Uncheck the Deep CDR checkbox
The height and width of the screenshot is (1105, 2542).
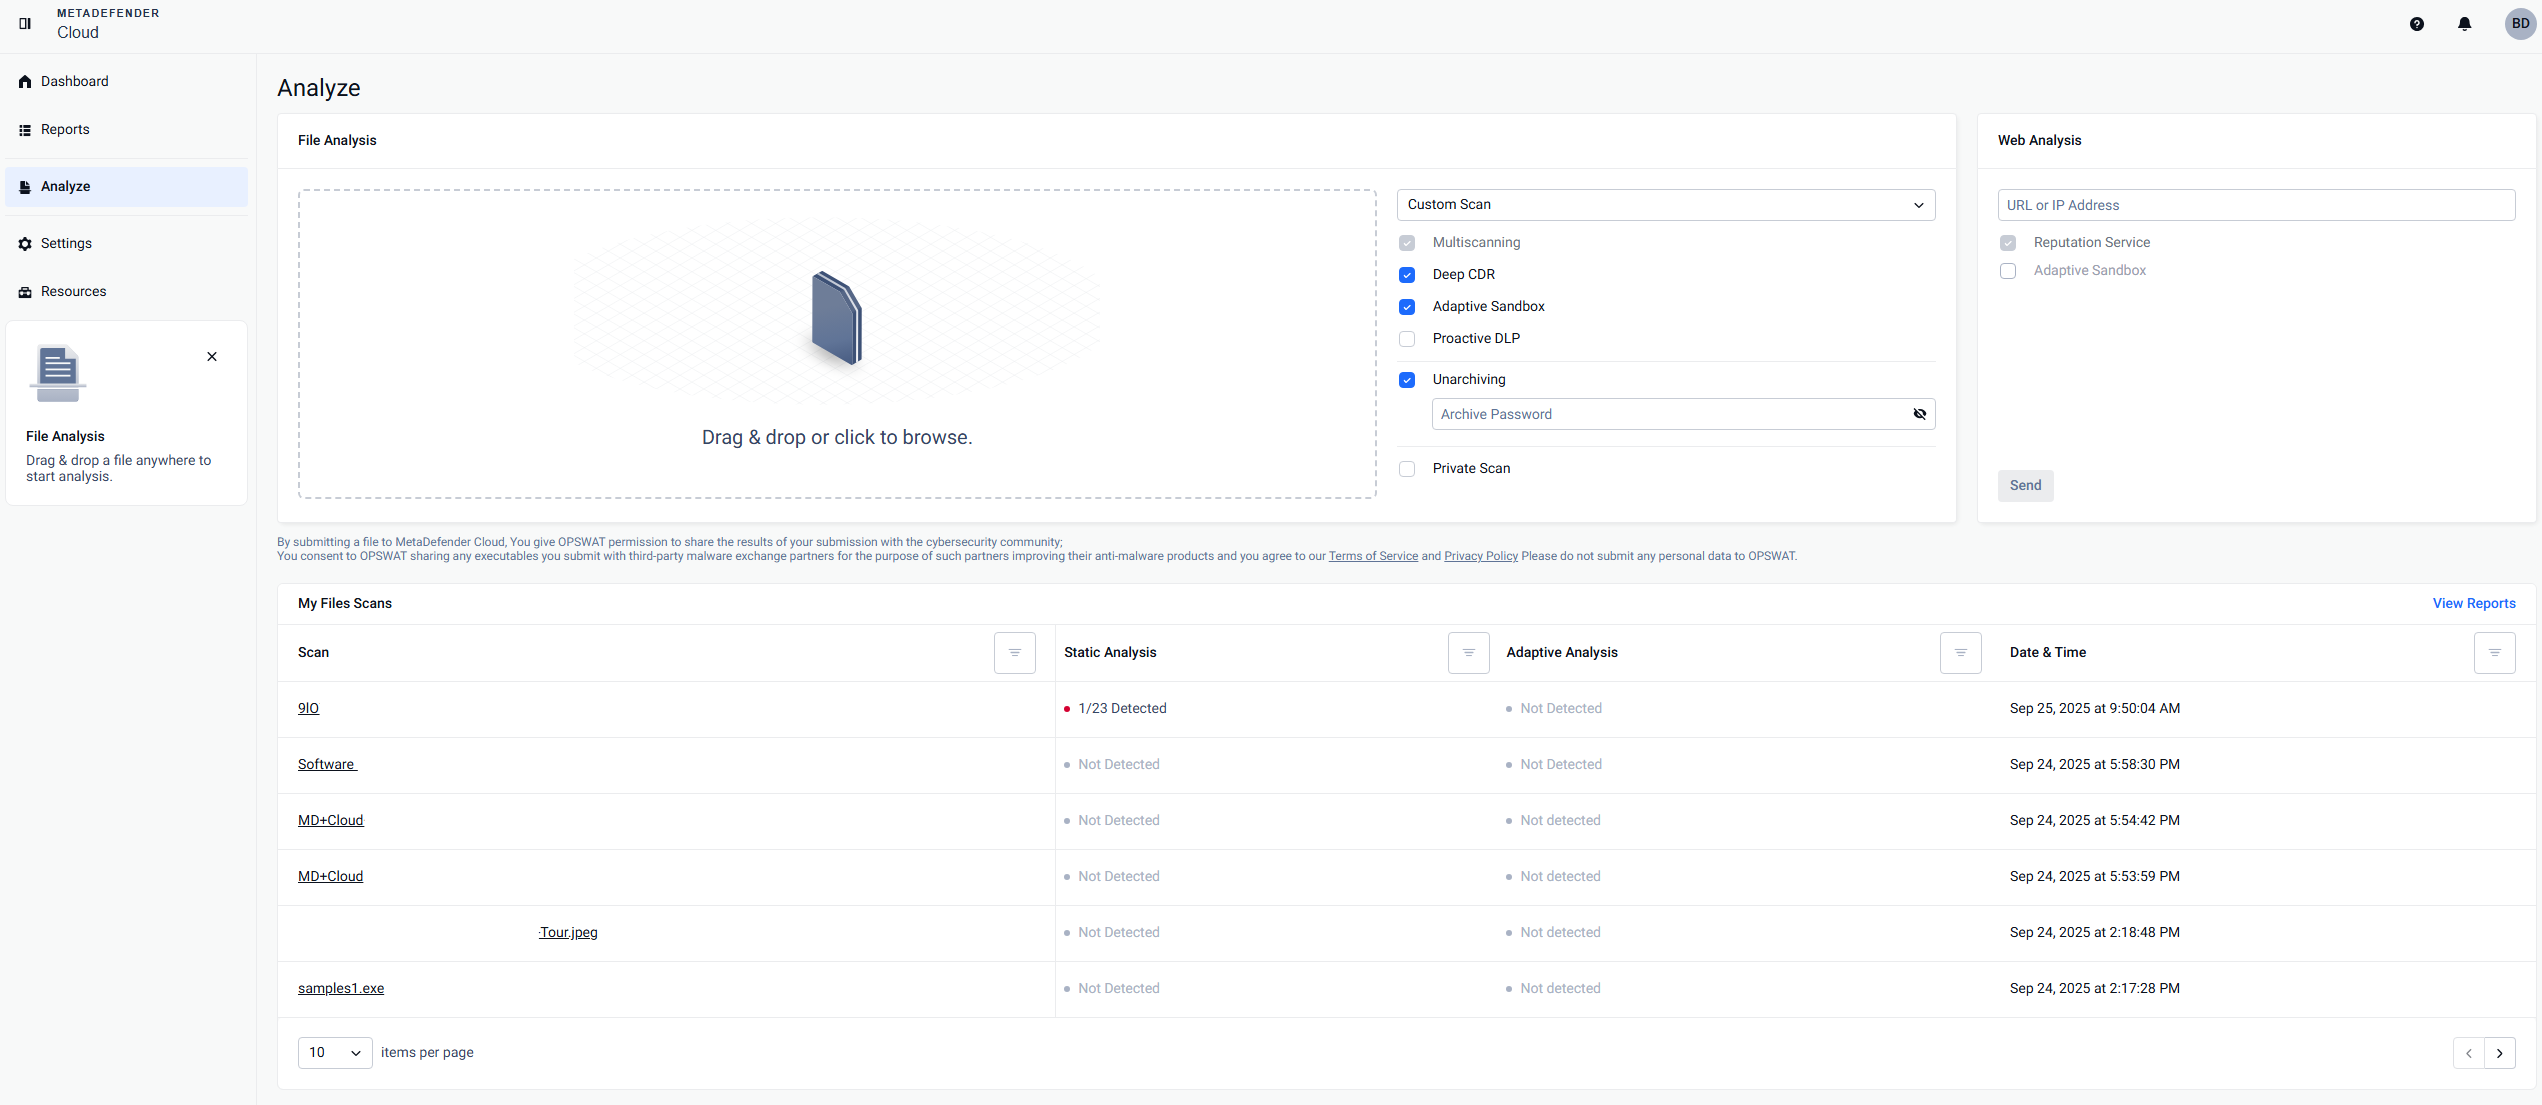[1407, 275]
